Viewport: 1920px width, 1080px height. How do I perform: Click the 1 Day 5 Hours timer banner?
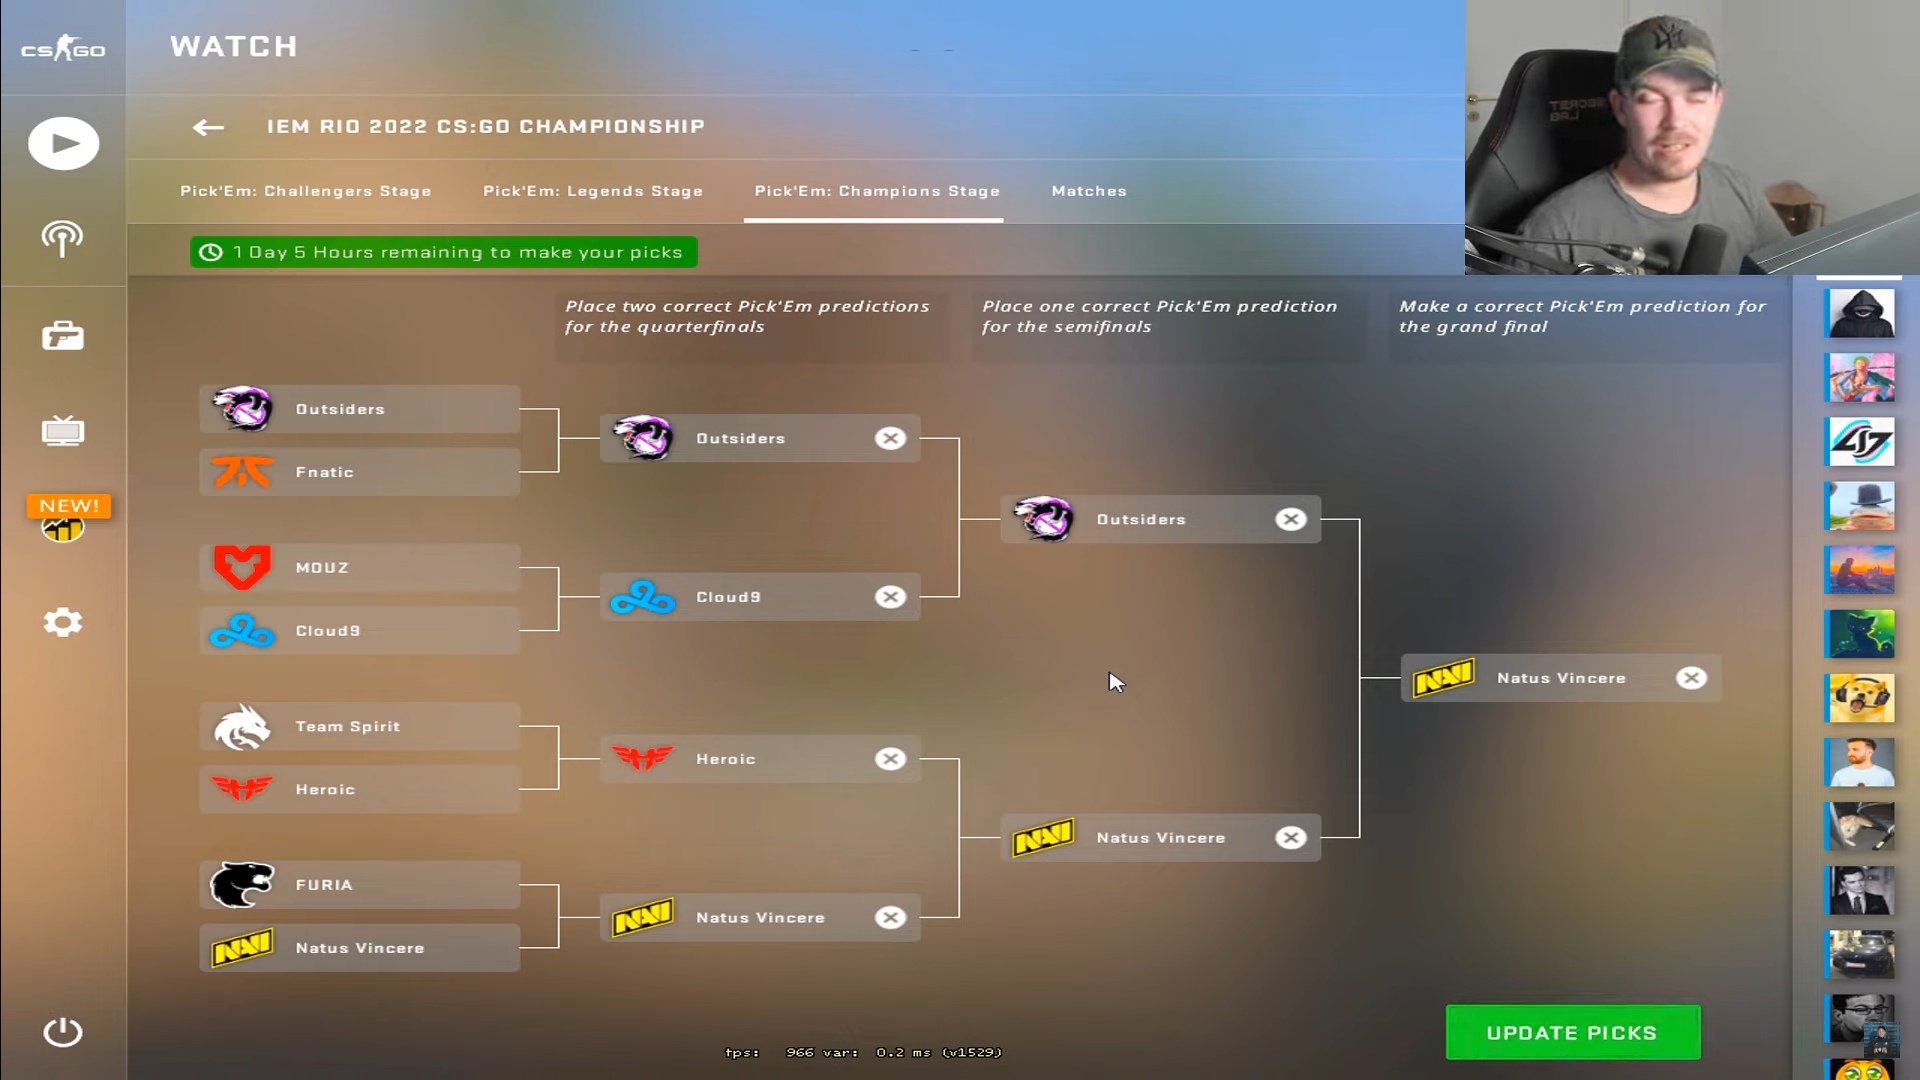(443, 252)
